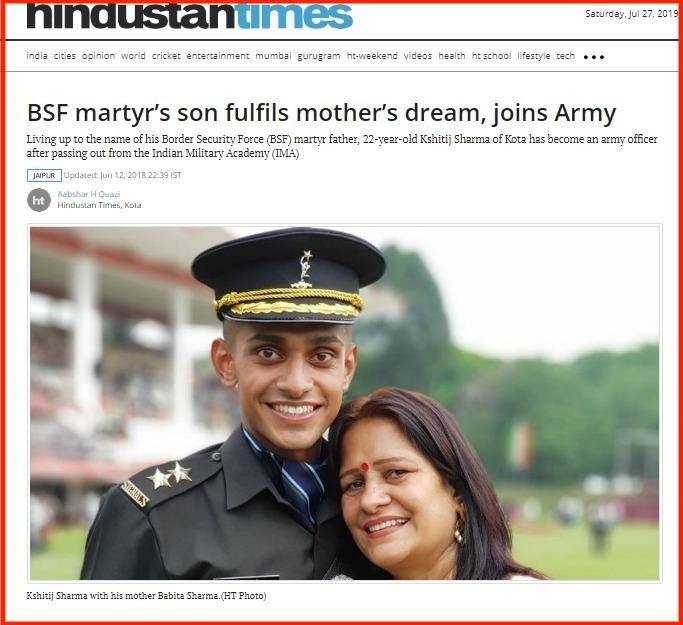Go to the videos section
Screen dimensions: 683x625
[x=418, y=56]
